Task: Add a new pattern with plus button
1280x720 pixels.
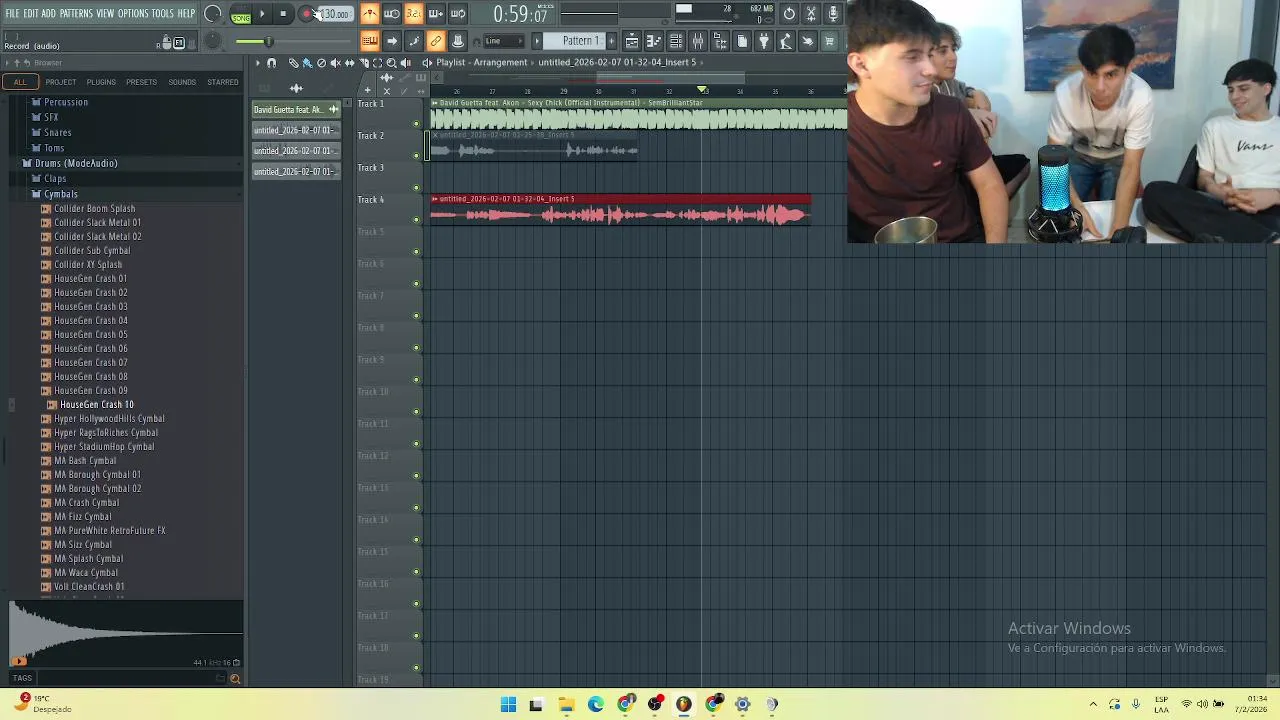Action: coord(611,41)
